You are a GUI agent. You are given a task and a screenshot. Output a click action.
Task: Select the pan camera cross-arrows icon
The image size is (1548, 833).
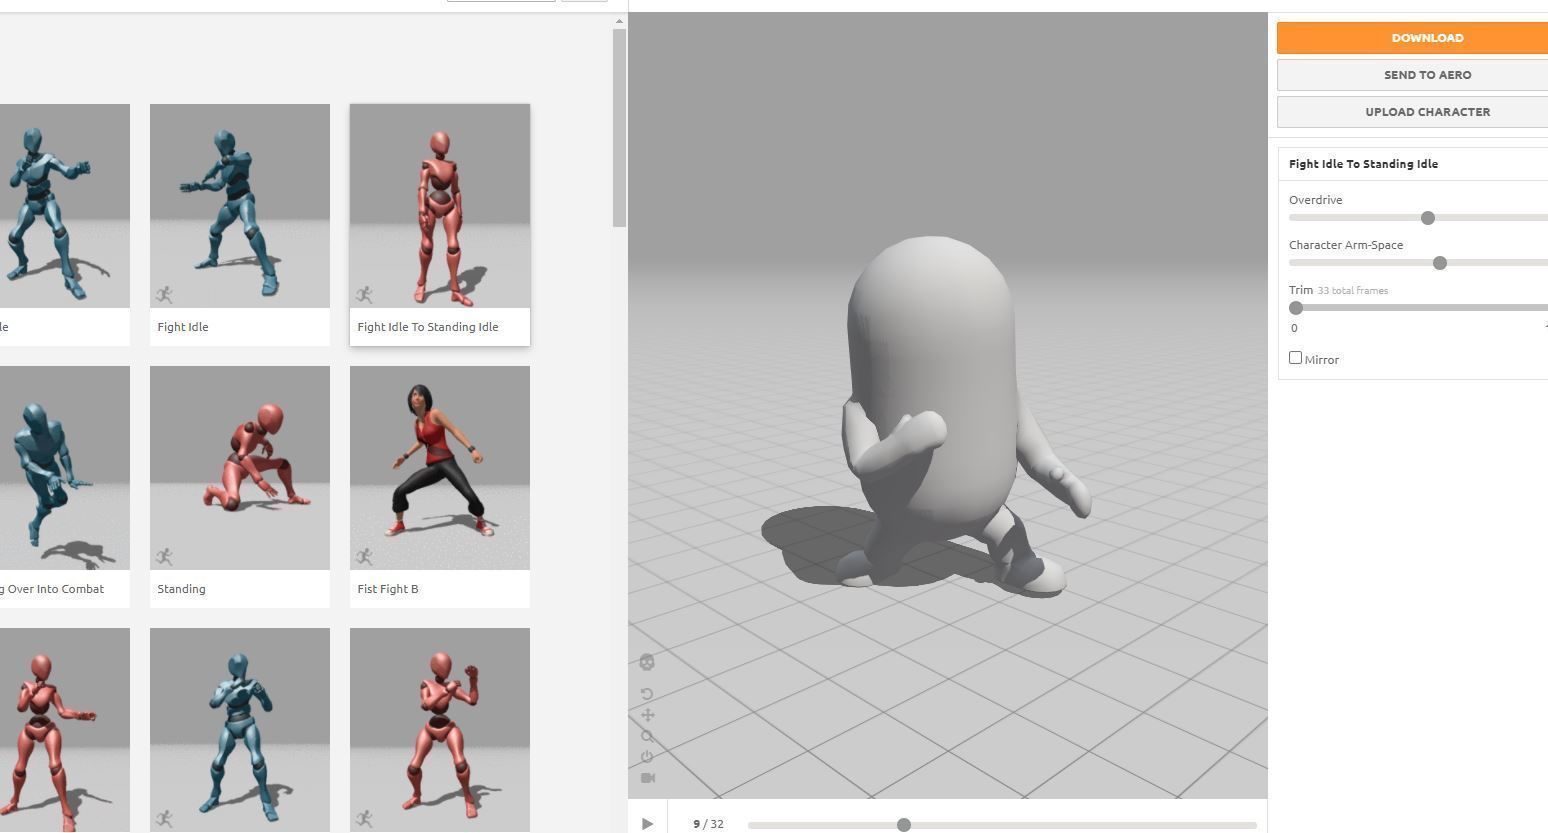coord(647,715)
